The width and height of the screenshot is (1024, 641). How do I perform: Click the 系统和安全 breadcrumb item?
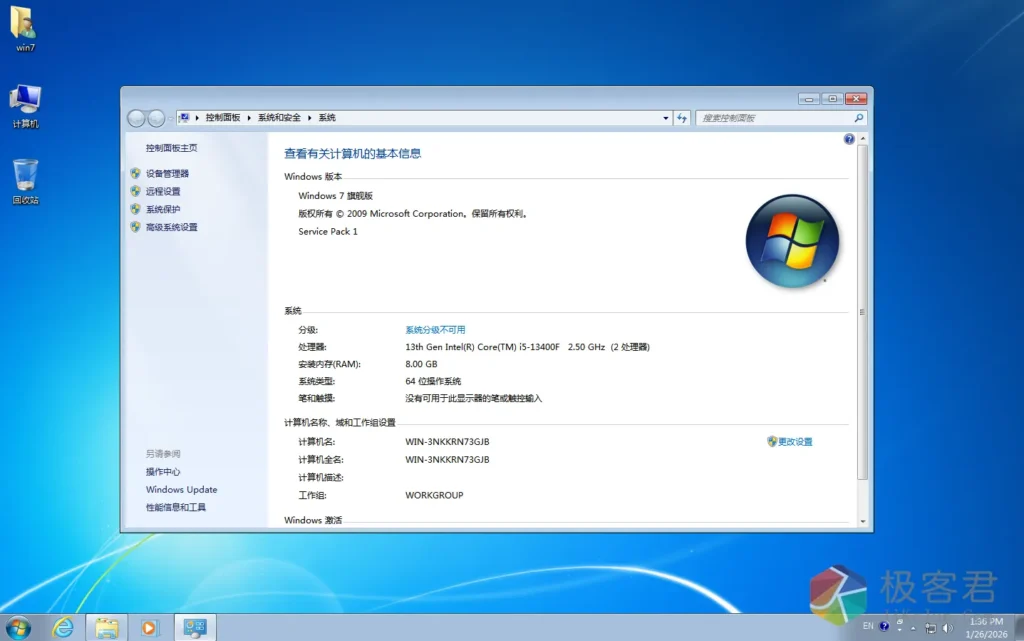pyautogui.click(x=279, y=118)
